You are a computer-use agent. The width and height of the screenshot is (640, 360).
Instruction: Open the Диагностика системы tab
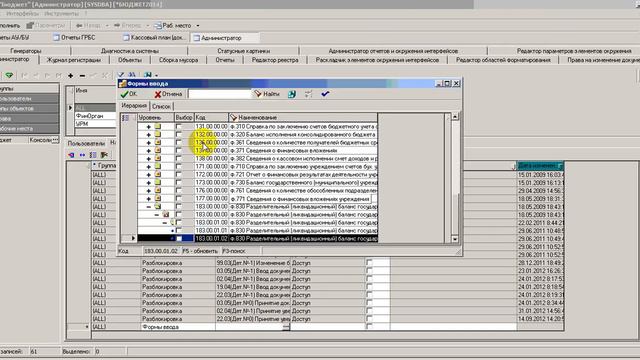coord(130,51)
